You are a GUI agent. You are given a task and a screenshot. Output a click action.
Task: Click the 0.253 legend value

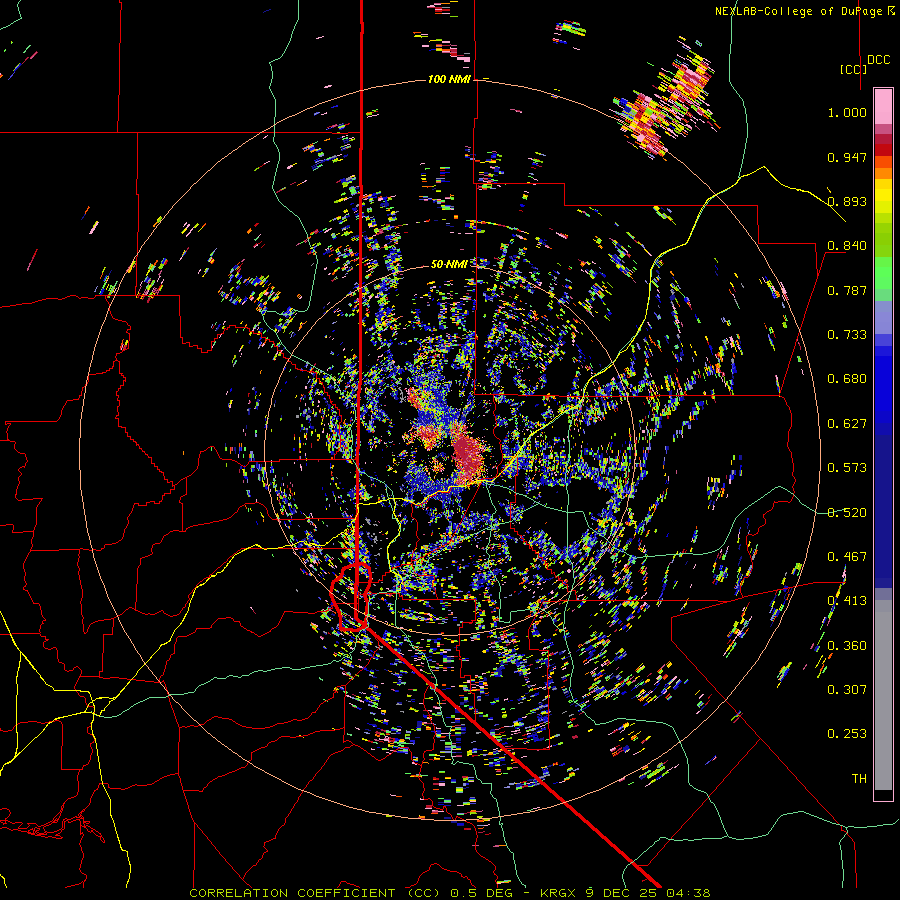[x=847, y=734]
